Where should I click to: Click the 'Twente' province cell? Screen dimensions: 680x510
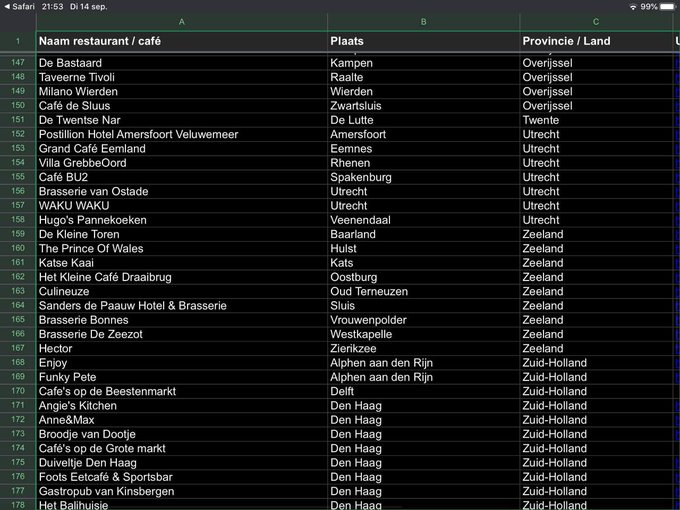click(596, 120)
